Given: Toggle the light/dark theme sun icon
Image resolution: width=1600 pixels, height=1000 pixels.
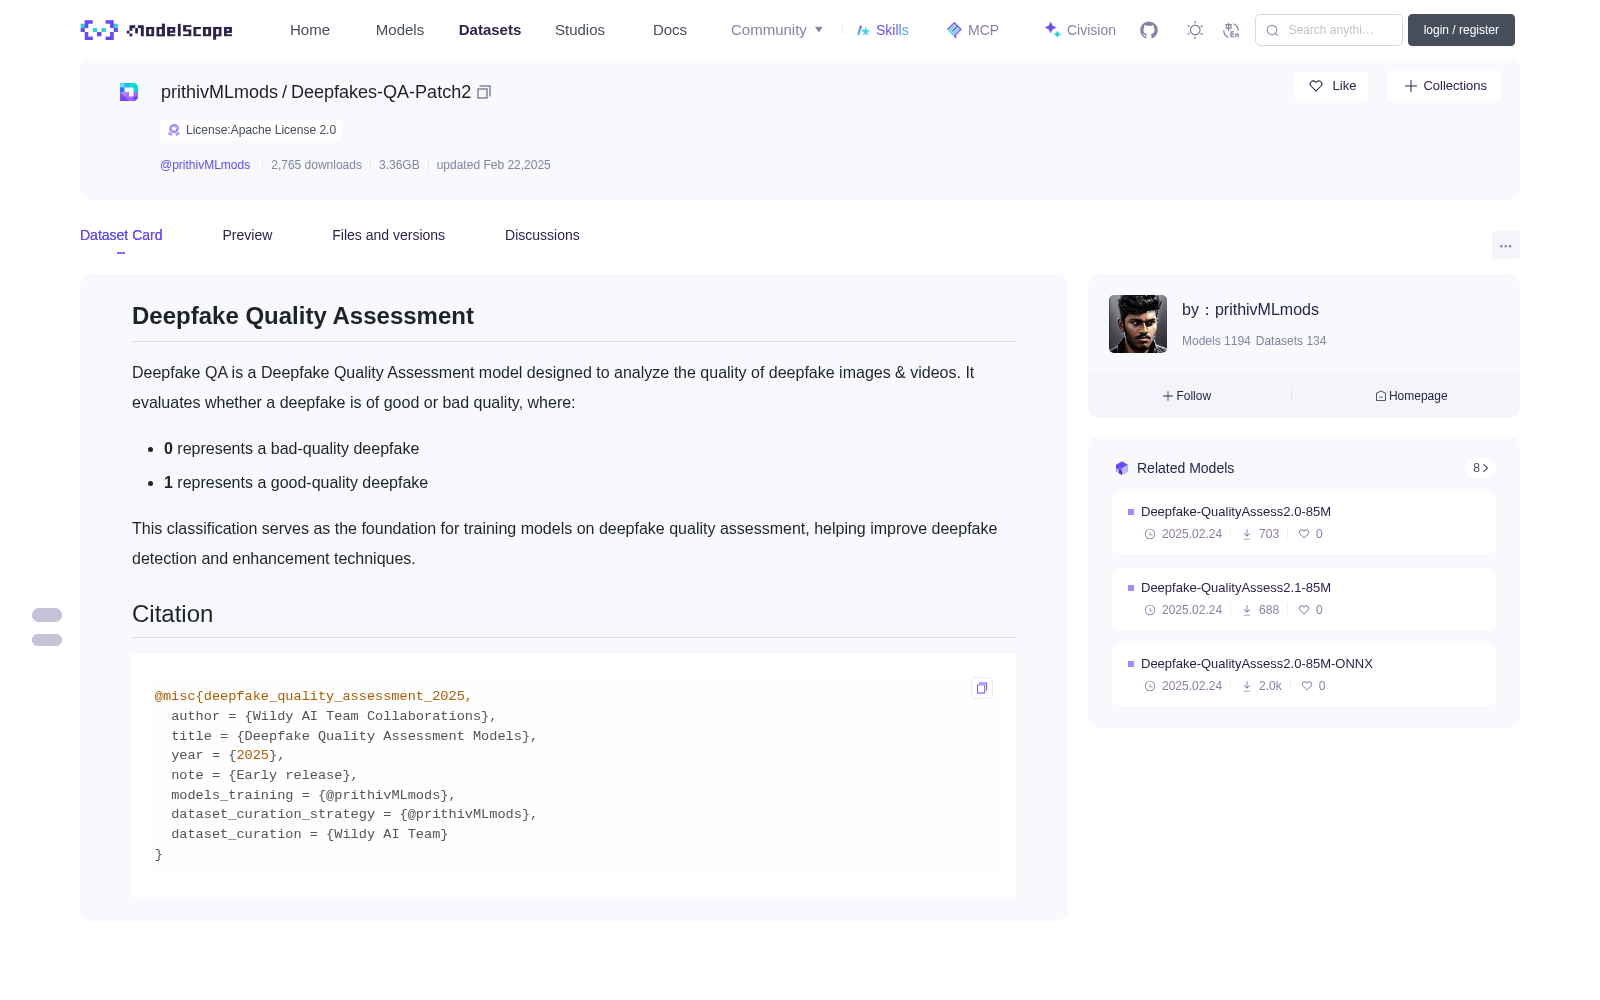Looking at the screenshot, I should (x=1195, y=30).
